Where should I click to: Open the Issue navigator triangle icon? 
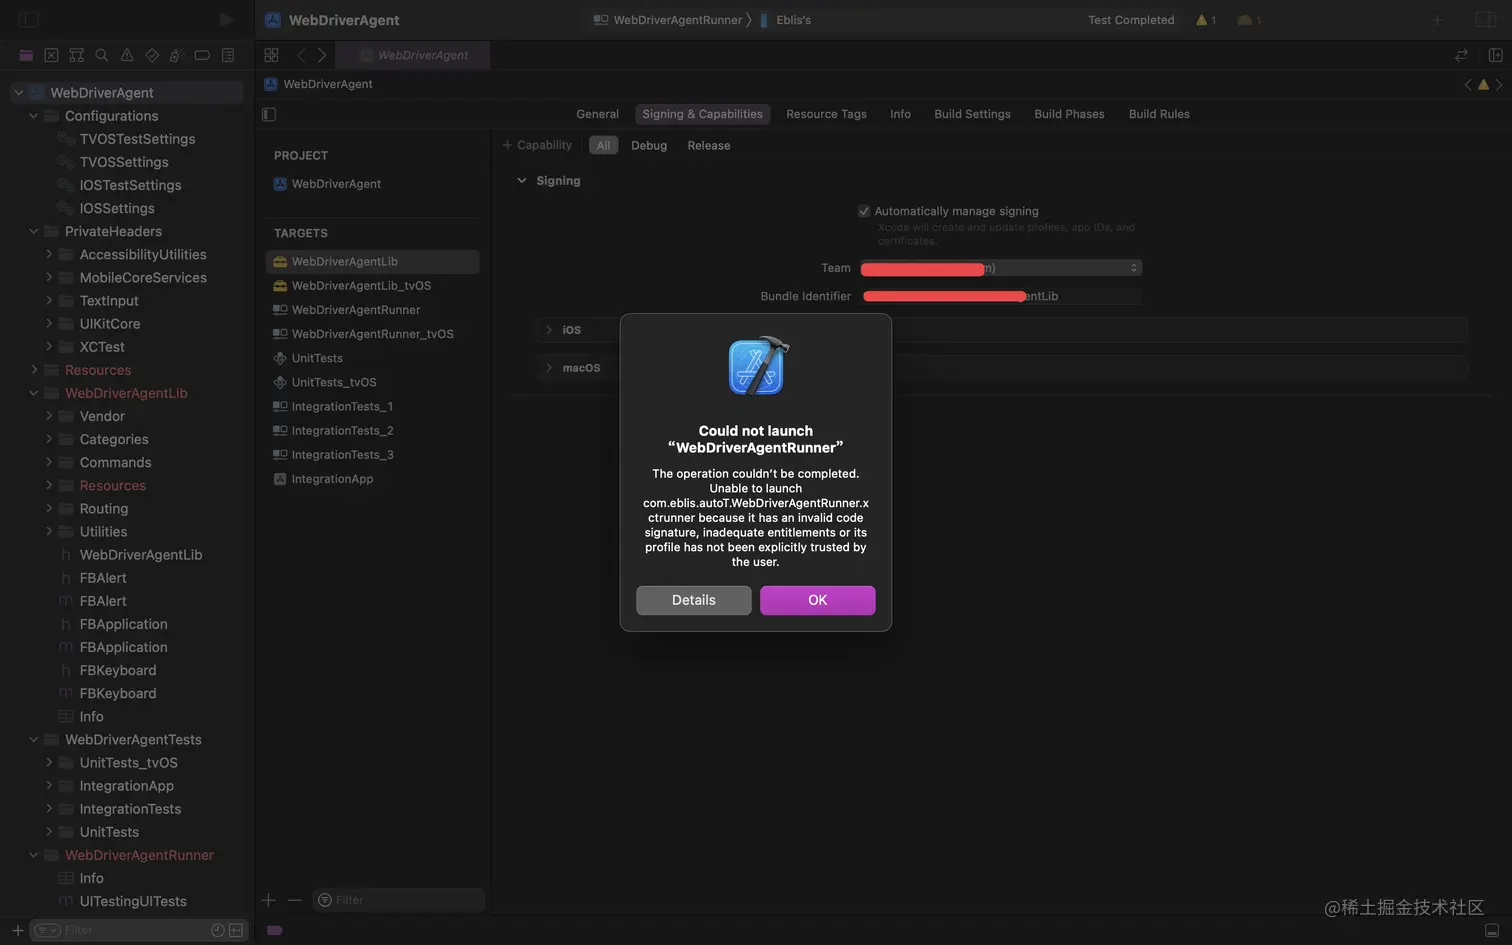pyautogui.click(x=127, y=55)
